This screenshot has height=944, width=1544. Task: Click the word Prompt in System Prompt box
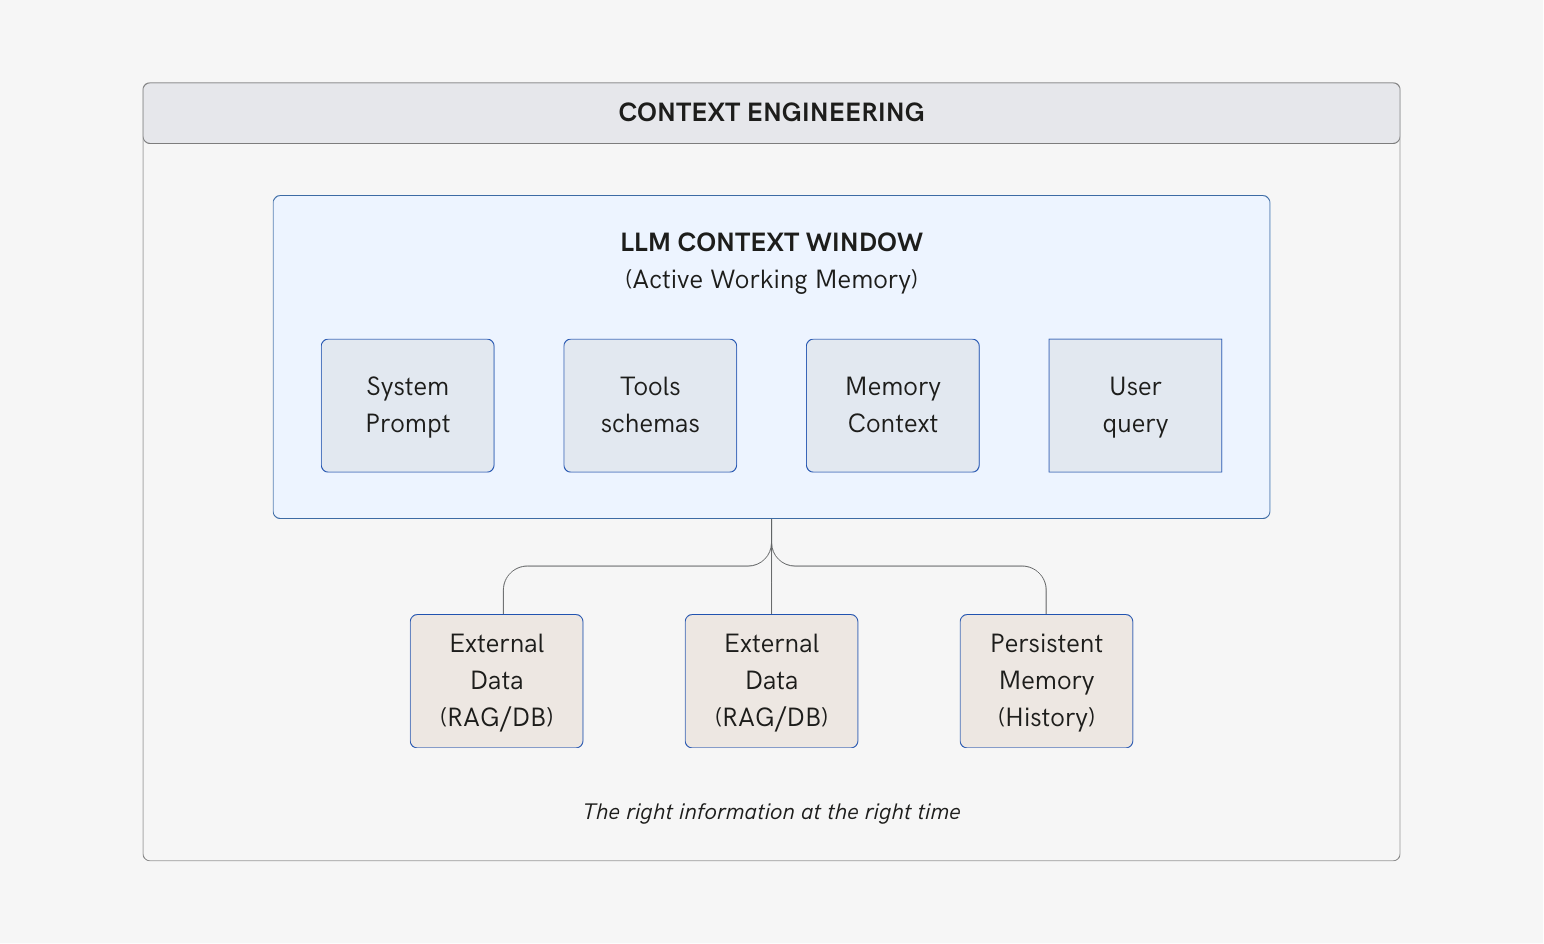pos(407,424)
